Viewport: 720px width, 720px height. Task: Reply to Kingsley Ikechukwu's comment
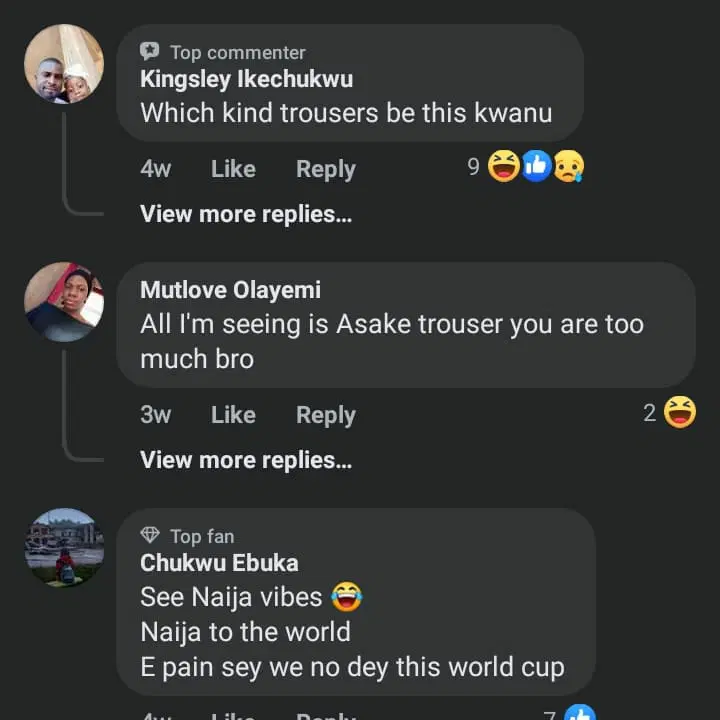(x=325, y=169)
